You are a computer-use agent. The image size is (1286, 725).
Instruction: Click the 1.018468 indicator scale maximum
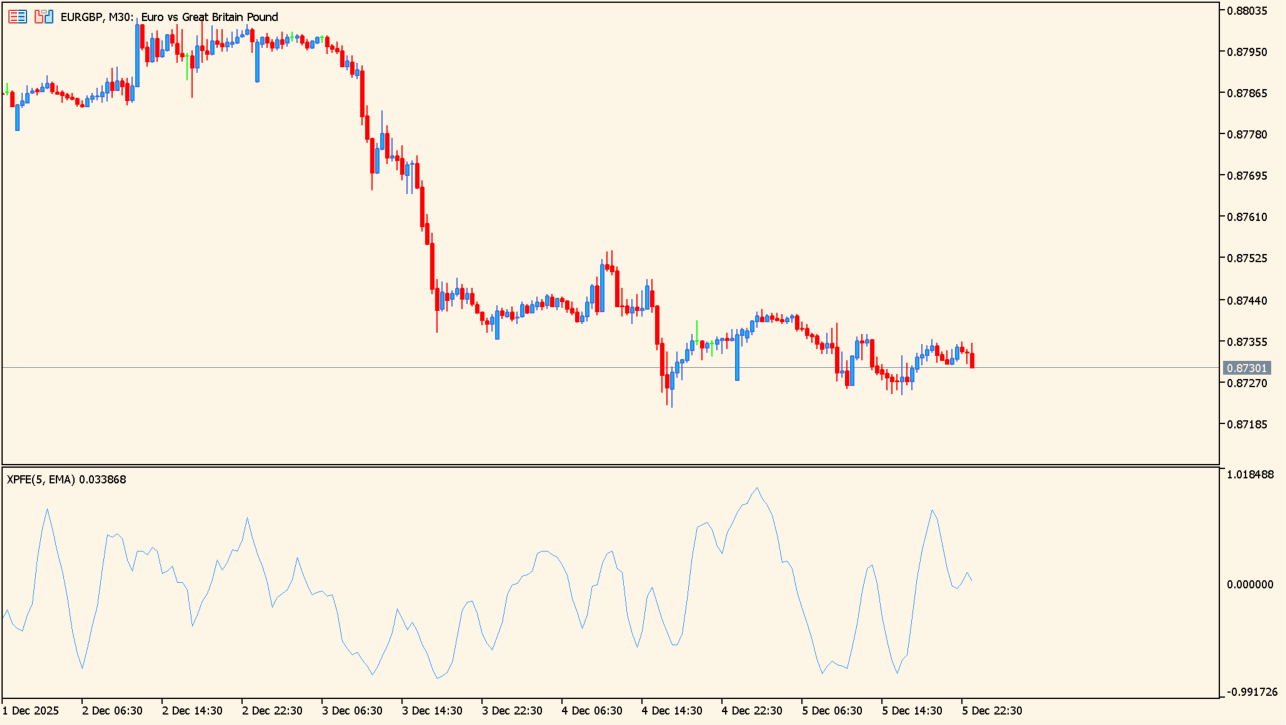click(x=1250, y=475)
